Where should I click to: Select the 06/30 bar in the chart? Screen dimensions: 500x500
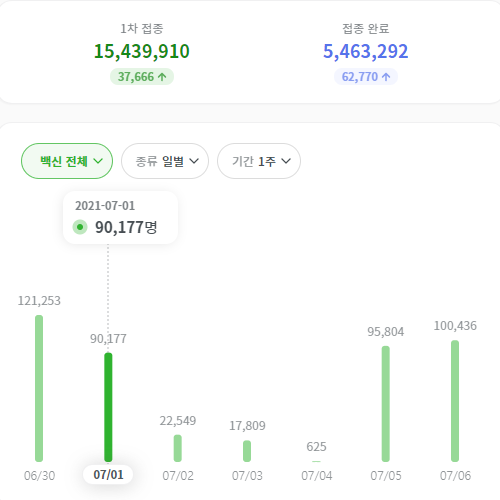pos(39,388)
